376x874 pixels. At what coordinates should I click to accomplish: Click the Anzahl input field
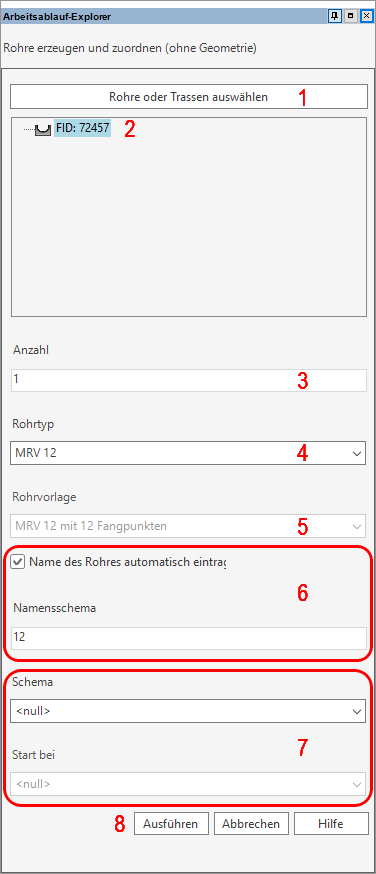189,380
